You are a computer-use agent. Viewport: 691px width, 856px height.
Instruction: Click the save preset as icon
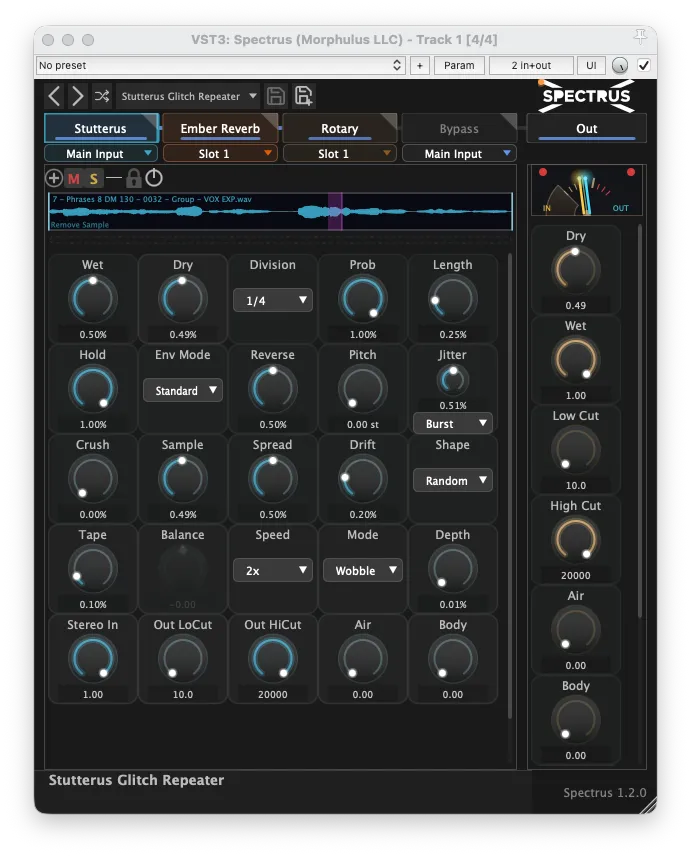click(x=303, y=96)
